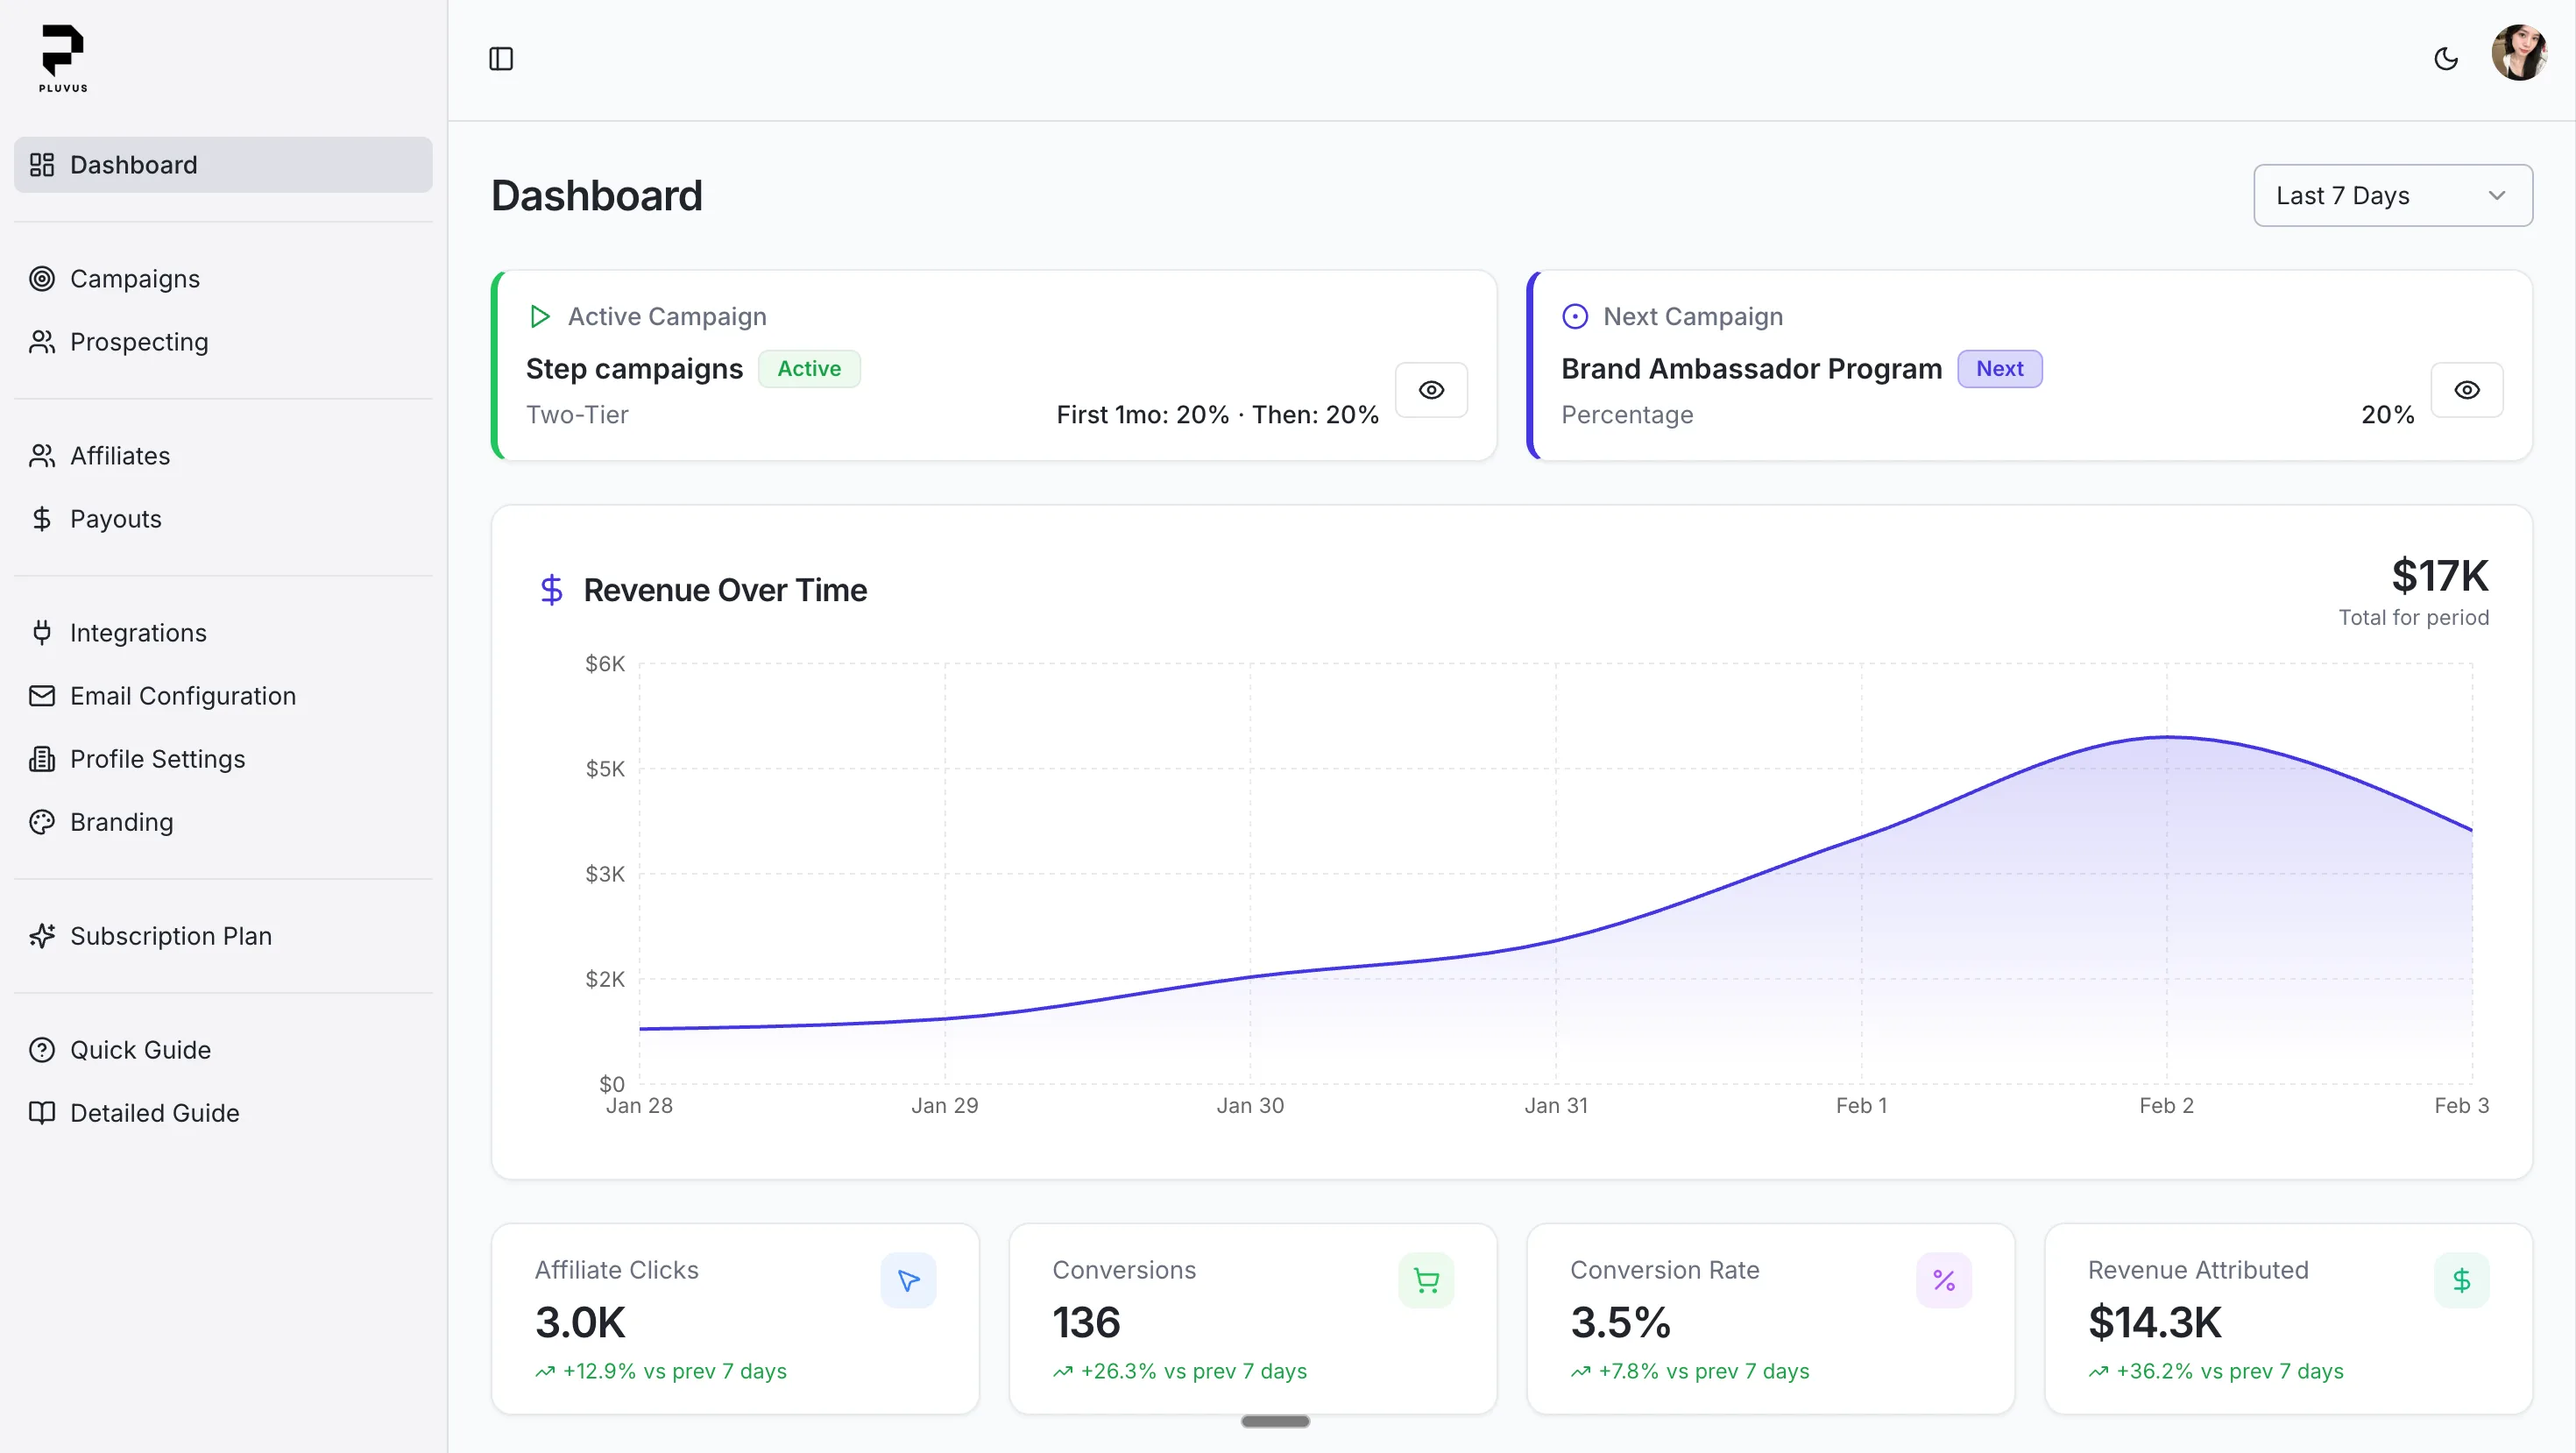
Task: Click the Revenue Attributed dollar icon
Action: pyautogui.click(x=2461, y=1280)
